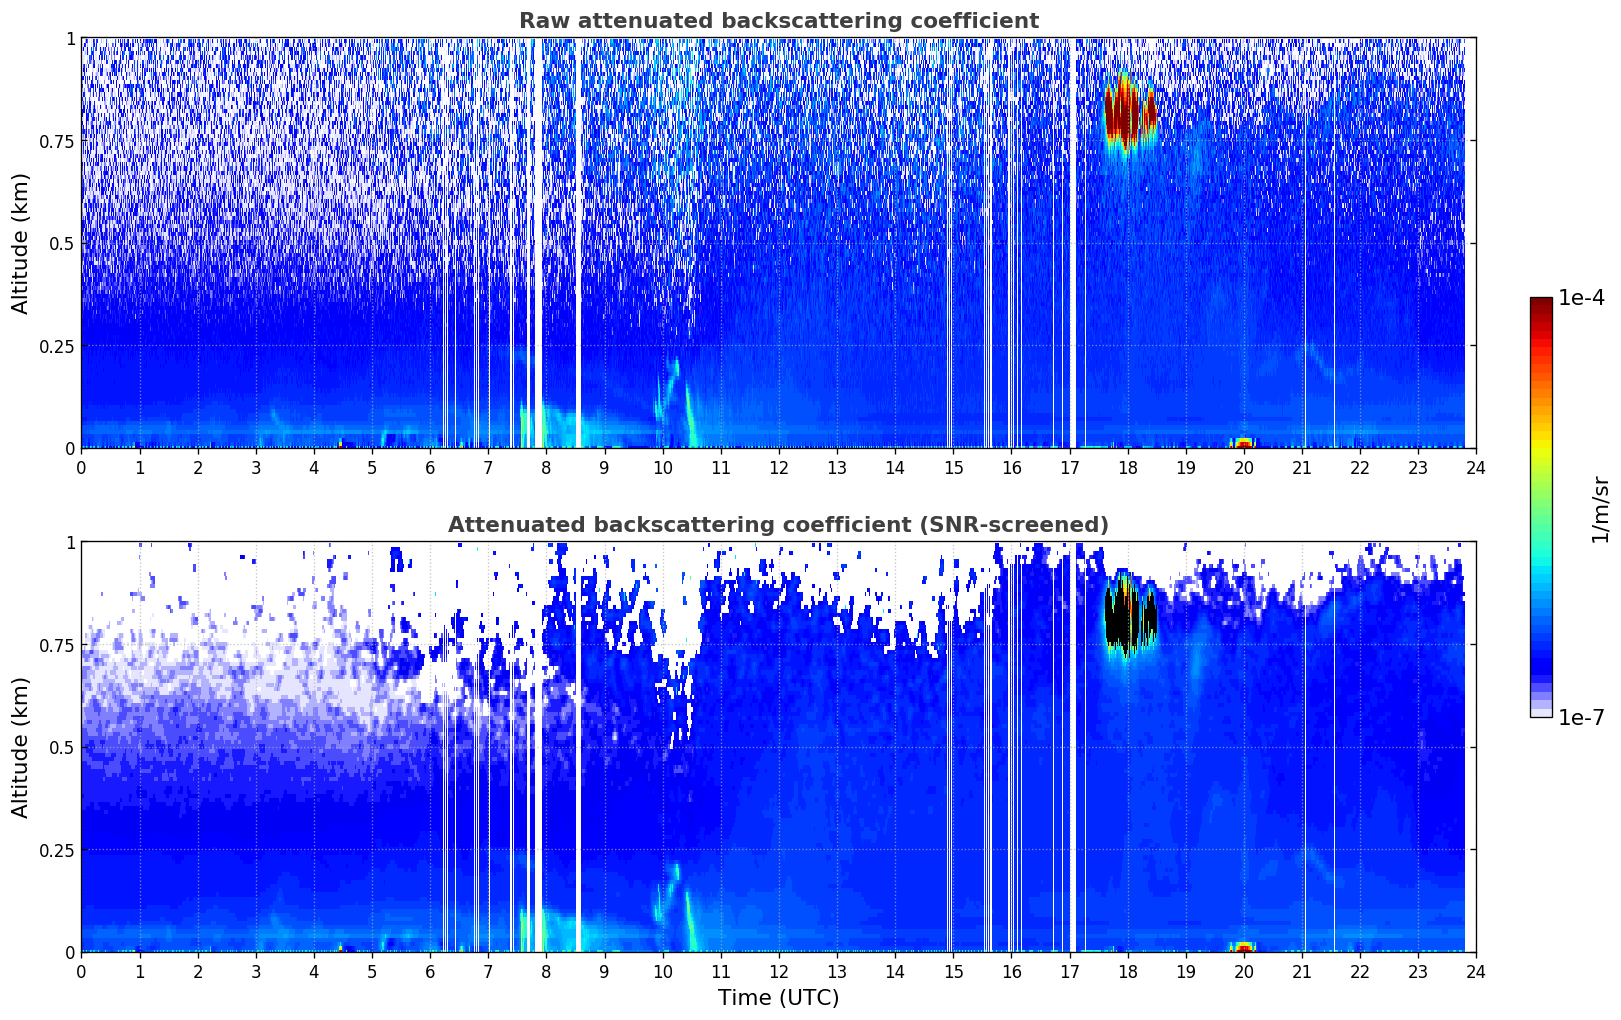This screenshot has height=1020, width=1621.
Task: Click the red cloud feature in the top plot
Action: tap(1130, 110)
